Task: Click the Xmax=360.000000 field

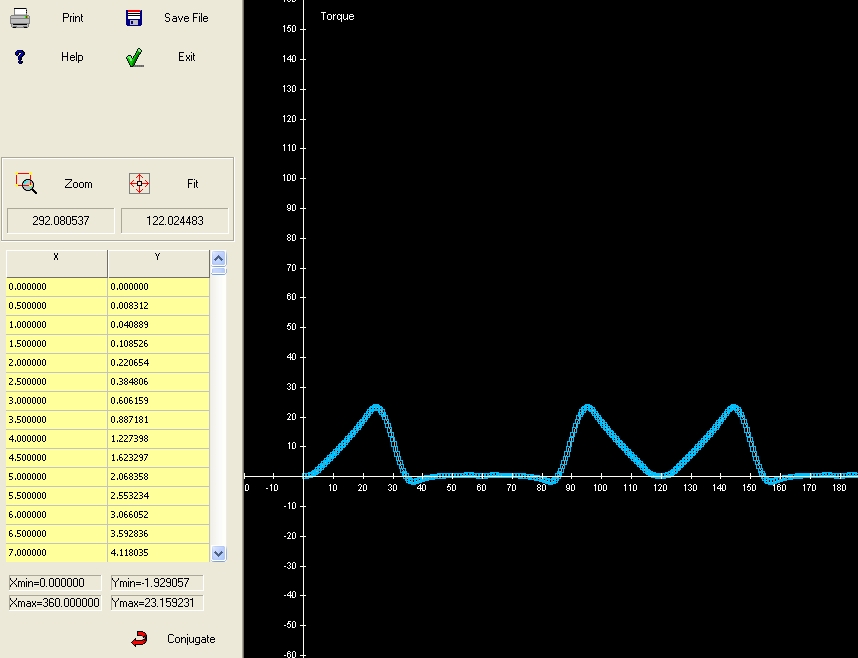Action: [x=55, y=603]
